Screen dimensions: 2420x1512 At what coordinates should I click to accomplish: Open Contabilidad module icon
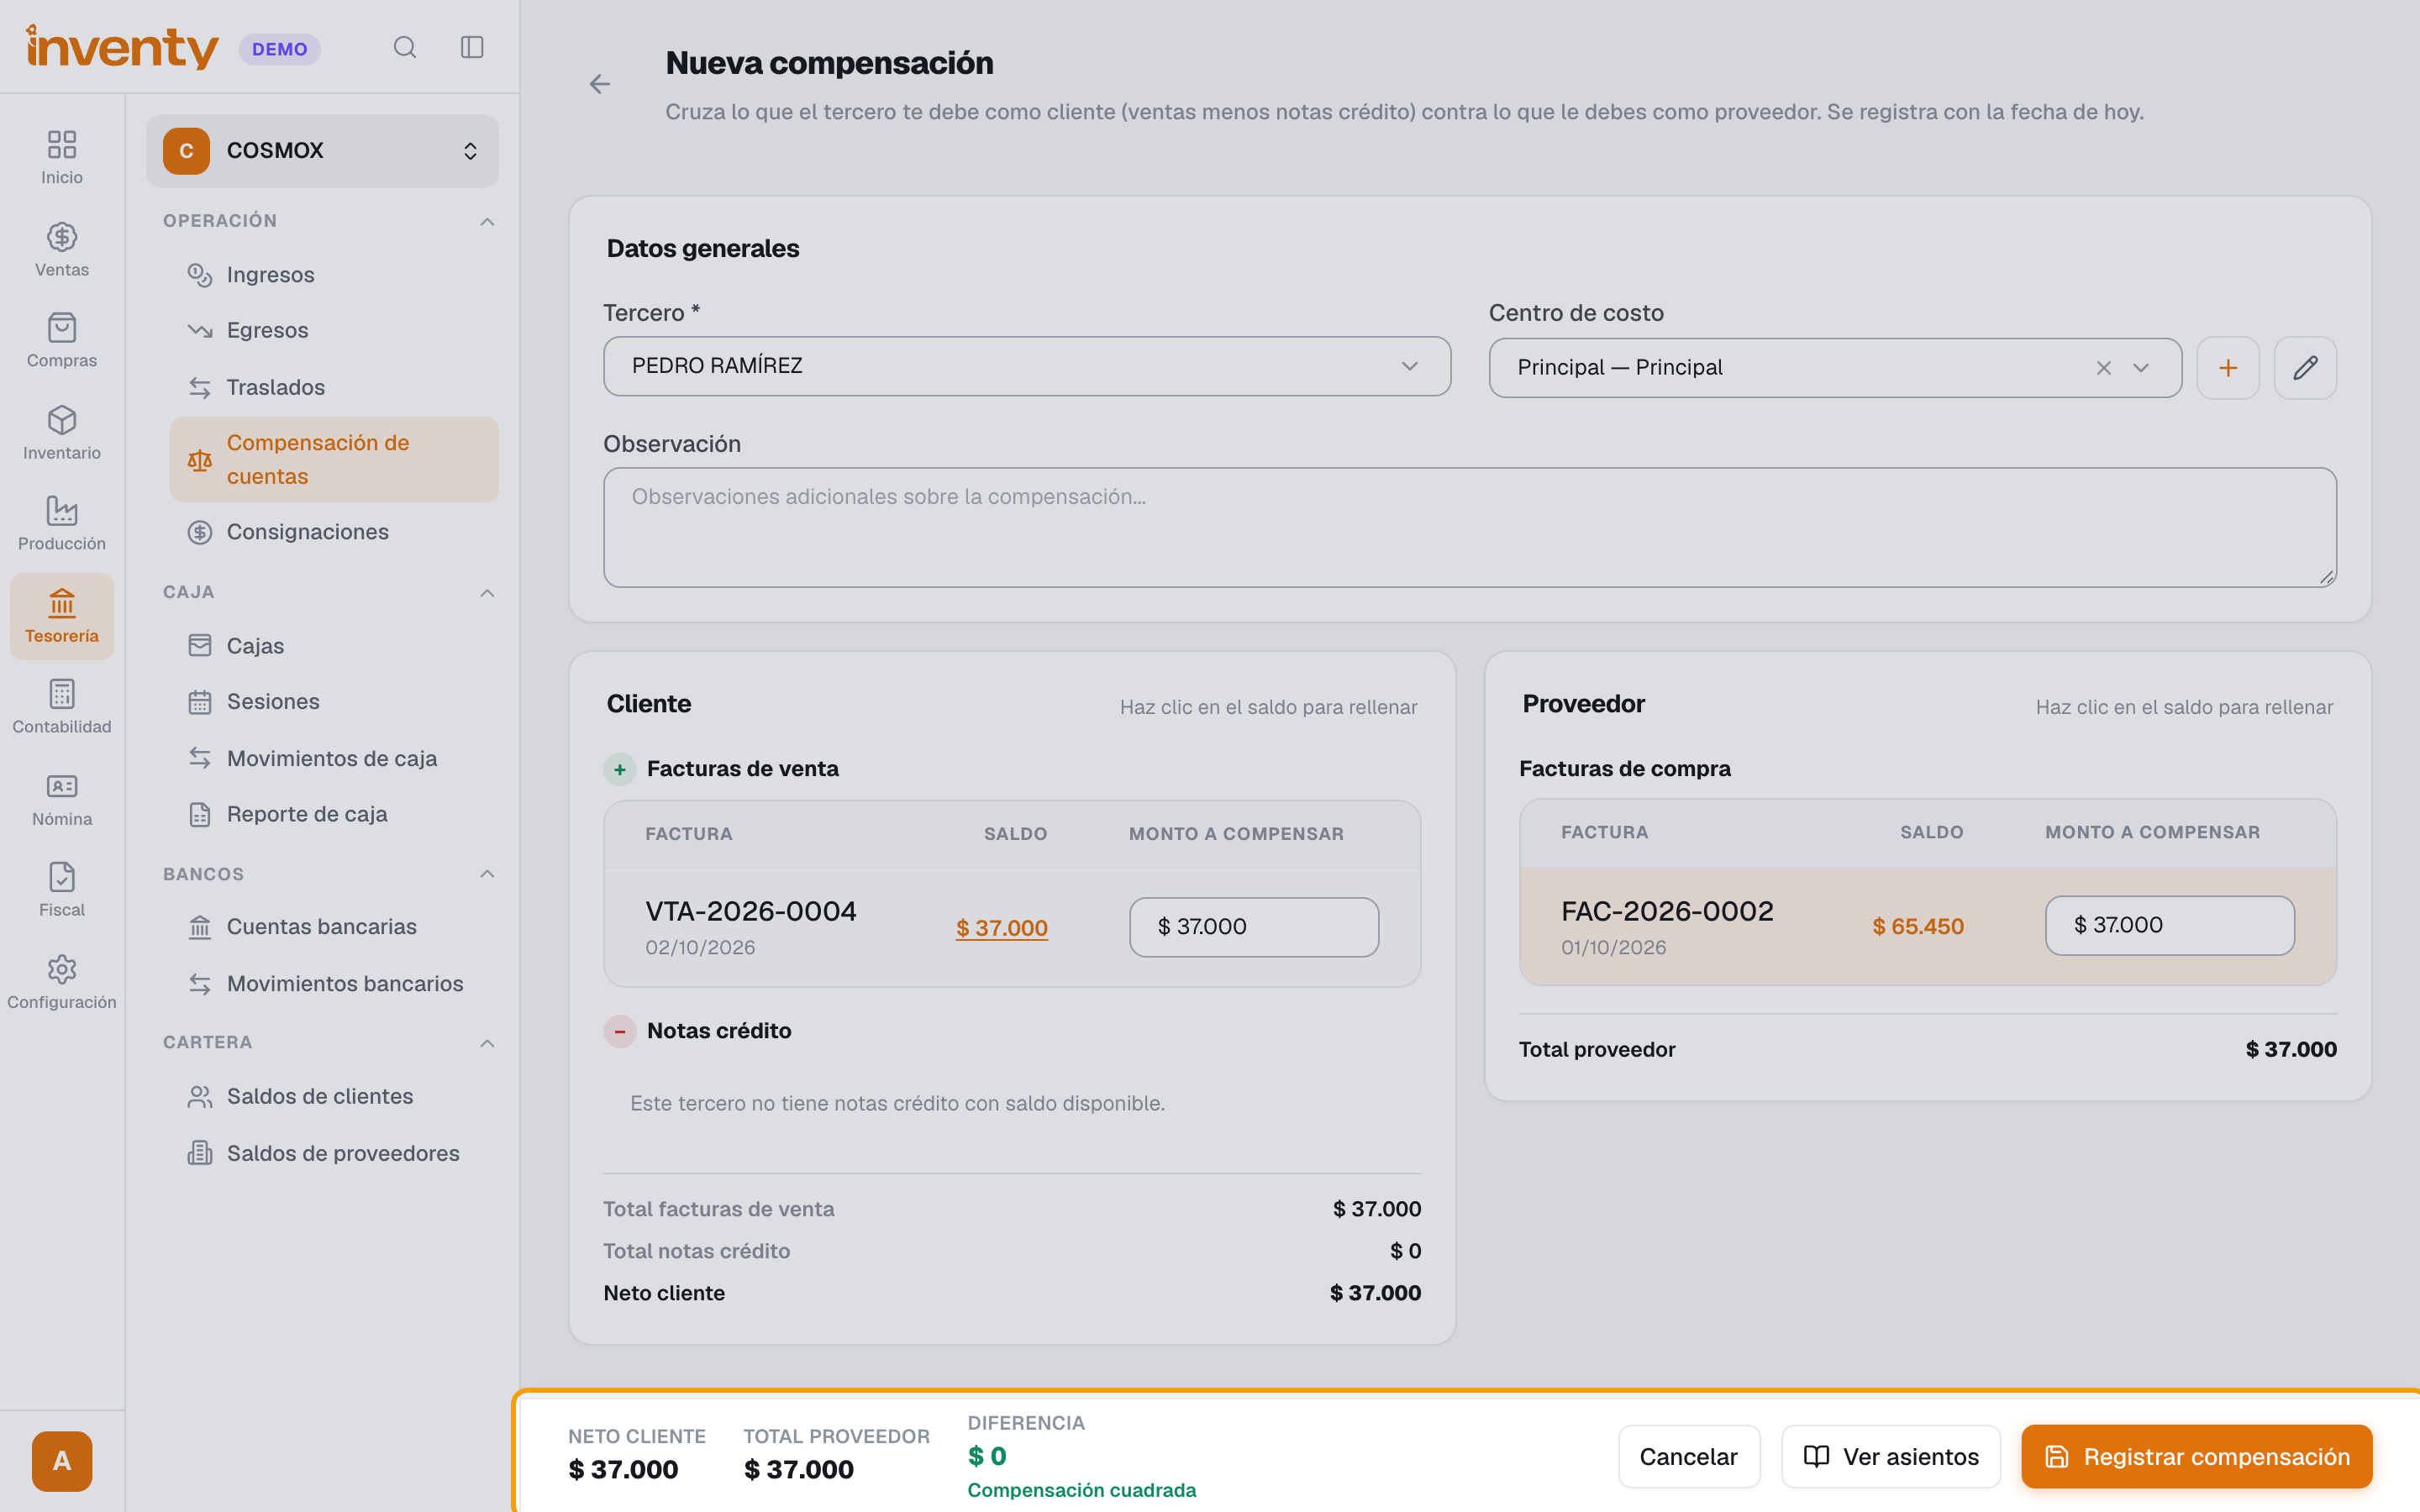click(x=62, y=706)
